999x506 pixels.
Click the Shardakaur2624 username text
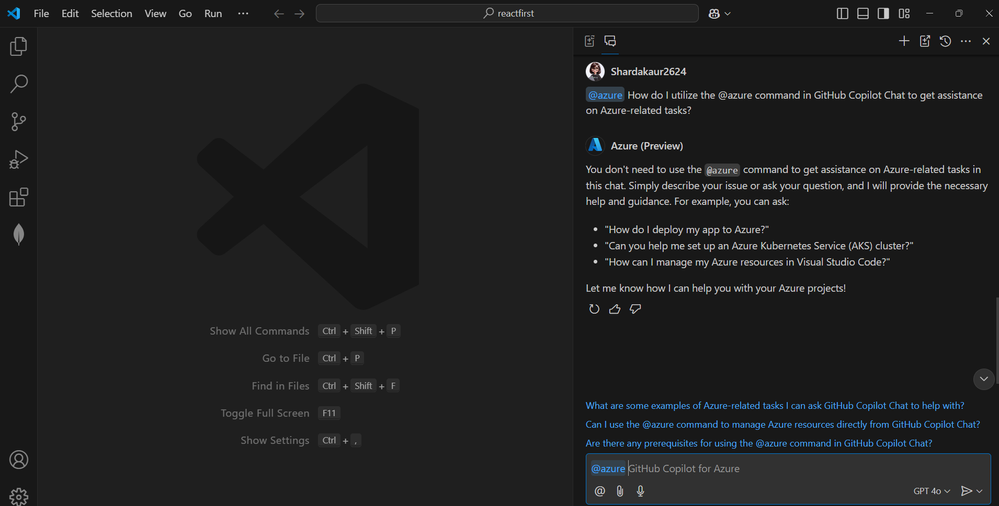click(648, 71)
